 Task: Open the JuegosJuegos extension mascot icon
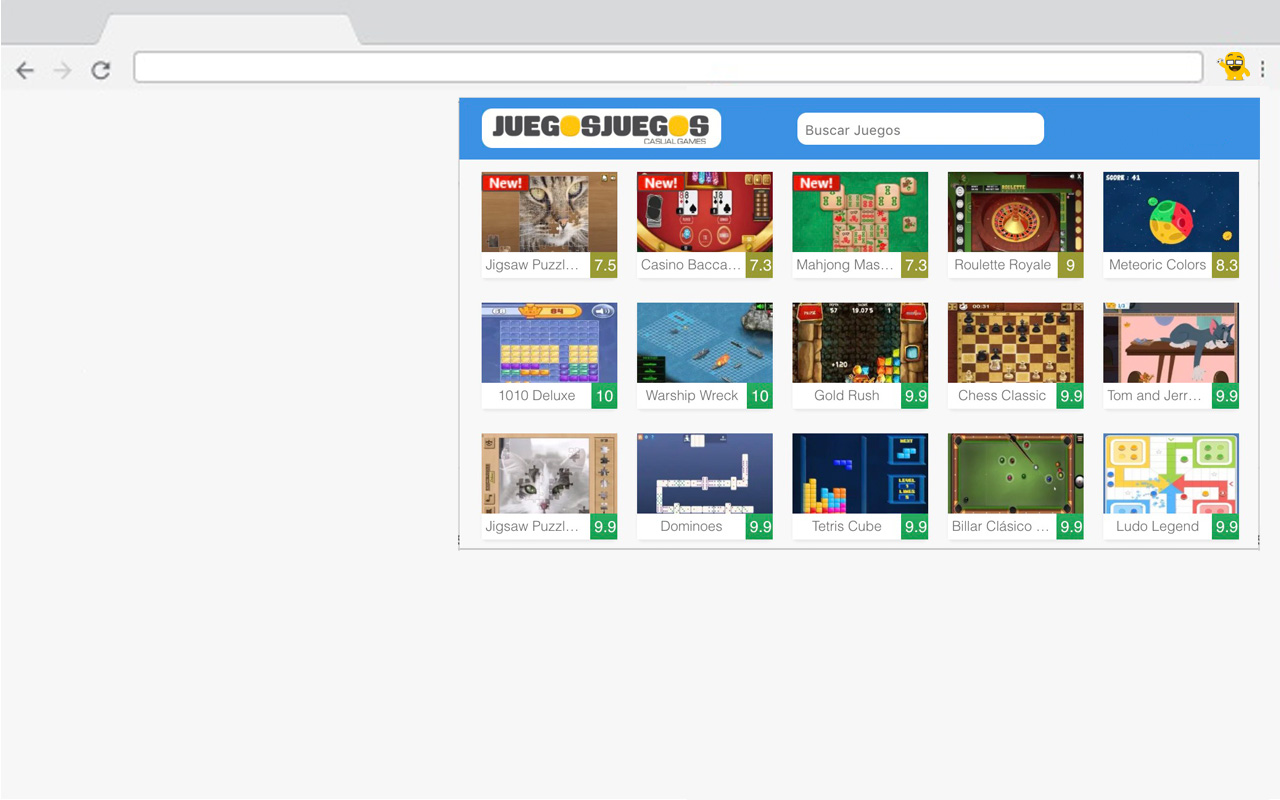(x=1236, y=66)
